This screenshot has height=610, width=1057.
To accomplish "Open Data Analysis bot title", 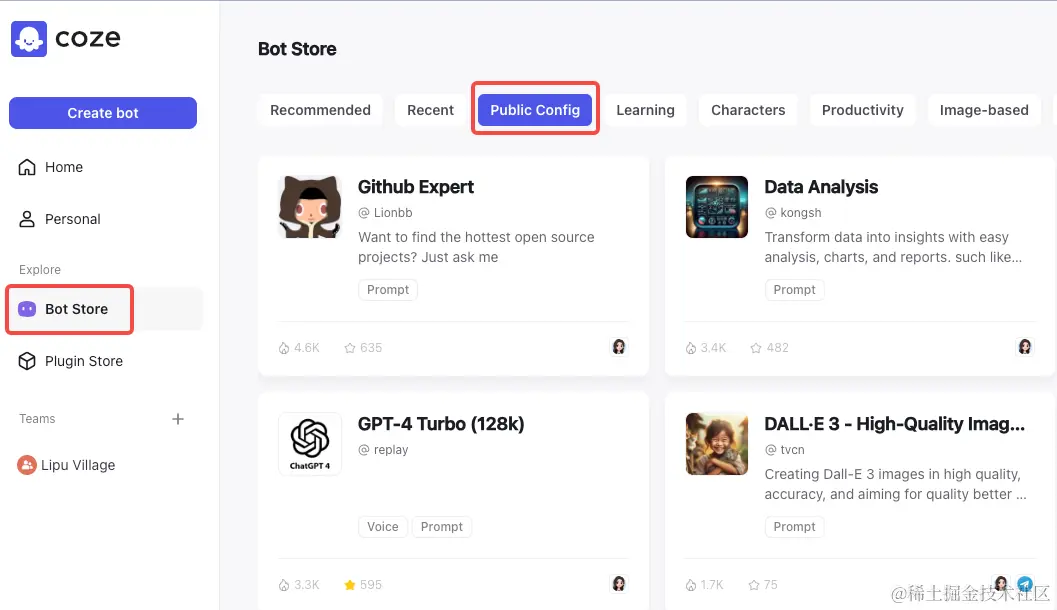I will click(x=821, y=187).
